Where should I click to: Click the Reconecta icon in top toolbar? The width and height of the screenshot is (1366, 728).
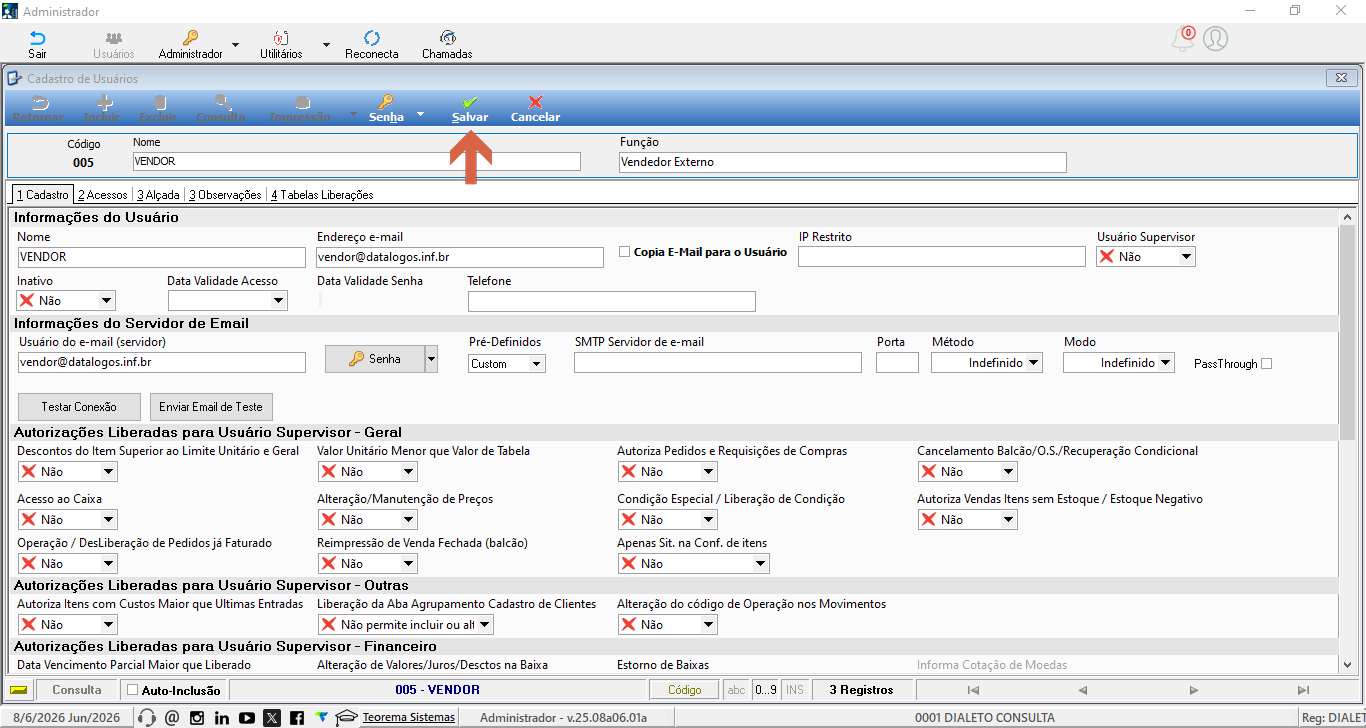(x=371, y=38)
